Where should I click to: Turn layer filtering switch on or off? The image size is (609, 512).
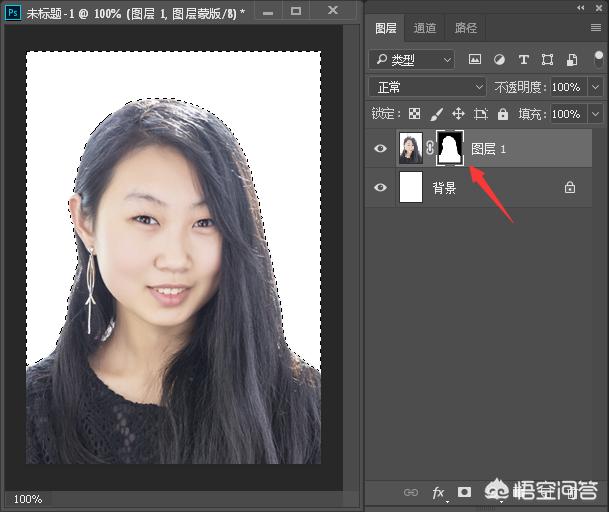599,59
